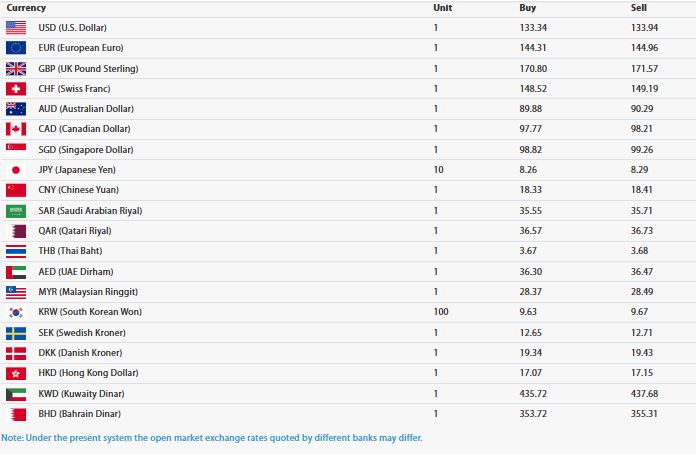696x454 pixels.
Task: Click the European Union flag icon
Action: coord(16,48)
